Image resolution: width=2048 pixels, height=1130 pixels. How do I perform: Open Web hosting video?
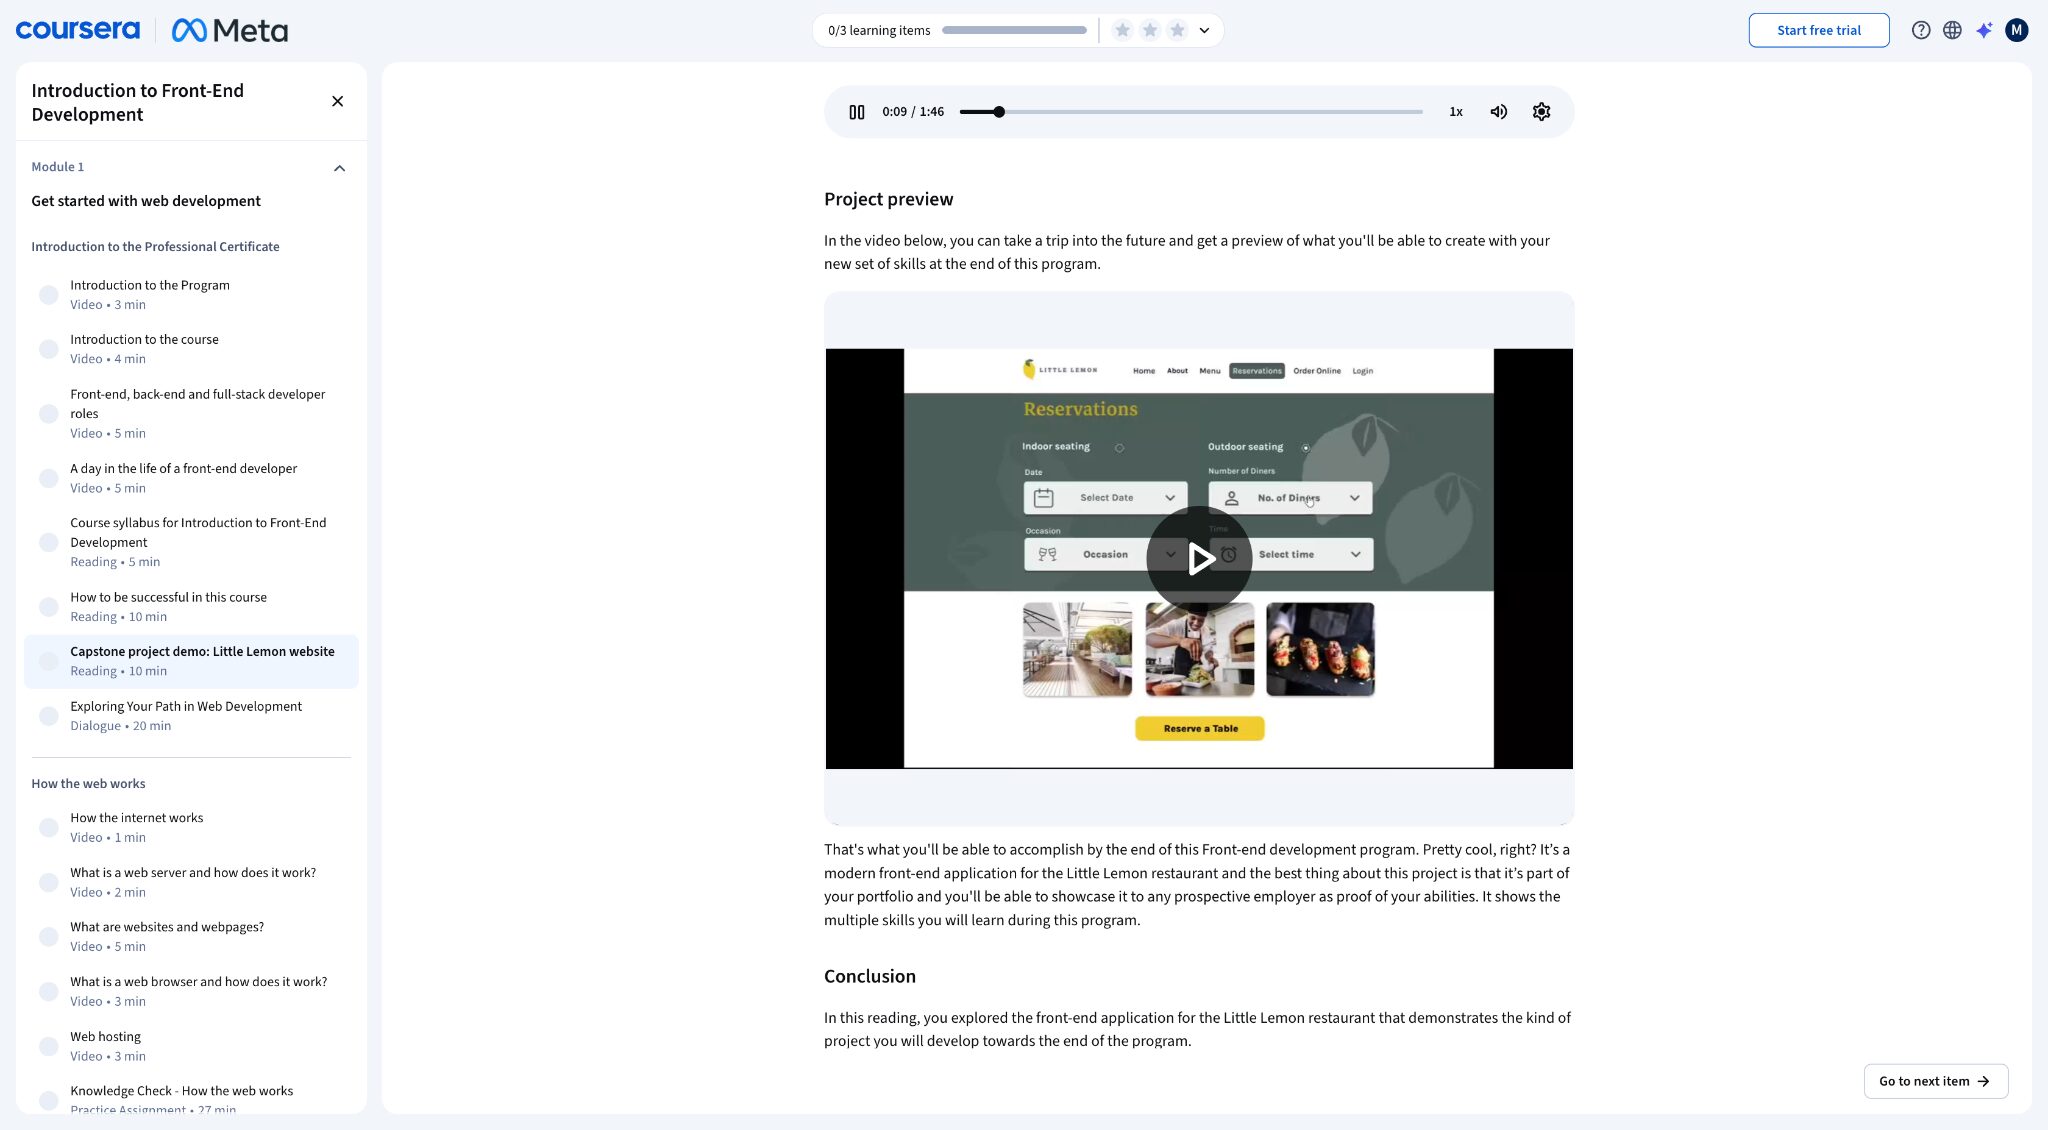[x=191, y=1046]
